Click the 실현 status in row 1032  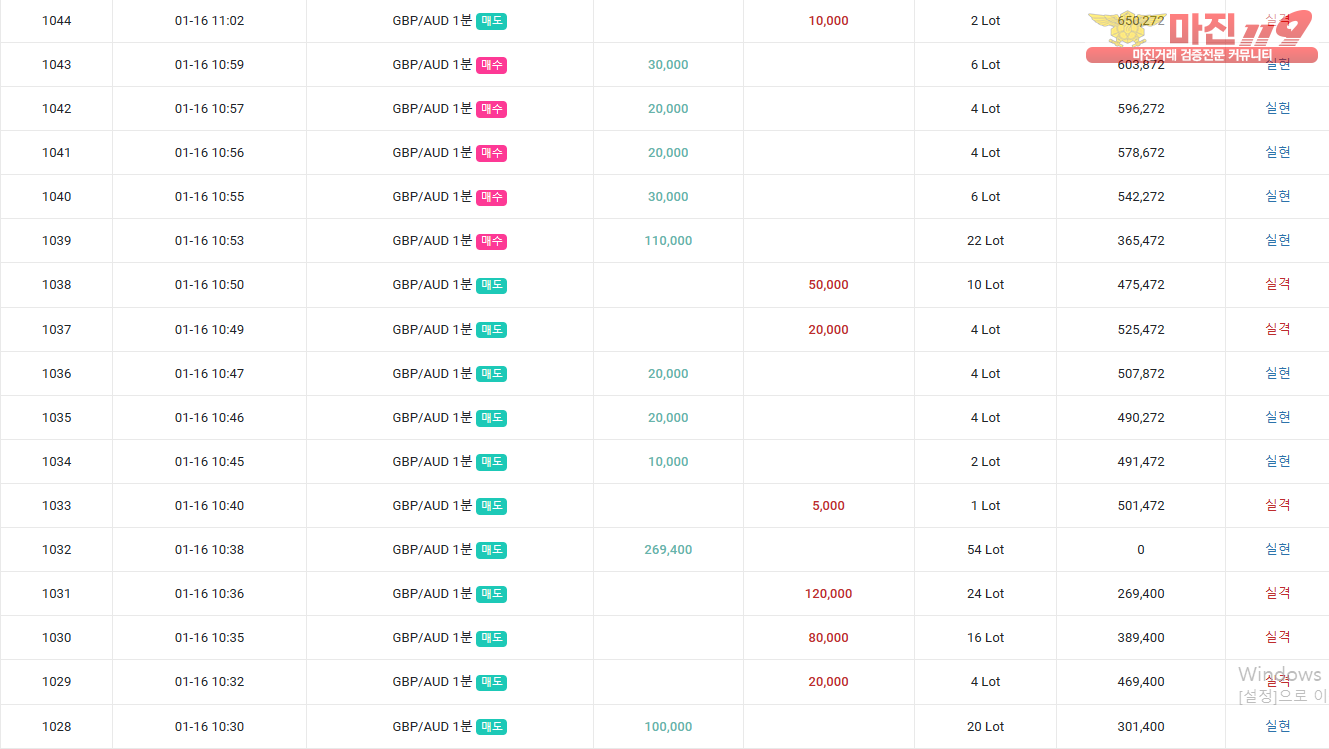1277,549
